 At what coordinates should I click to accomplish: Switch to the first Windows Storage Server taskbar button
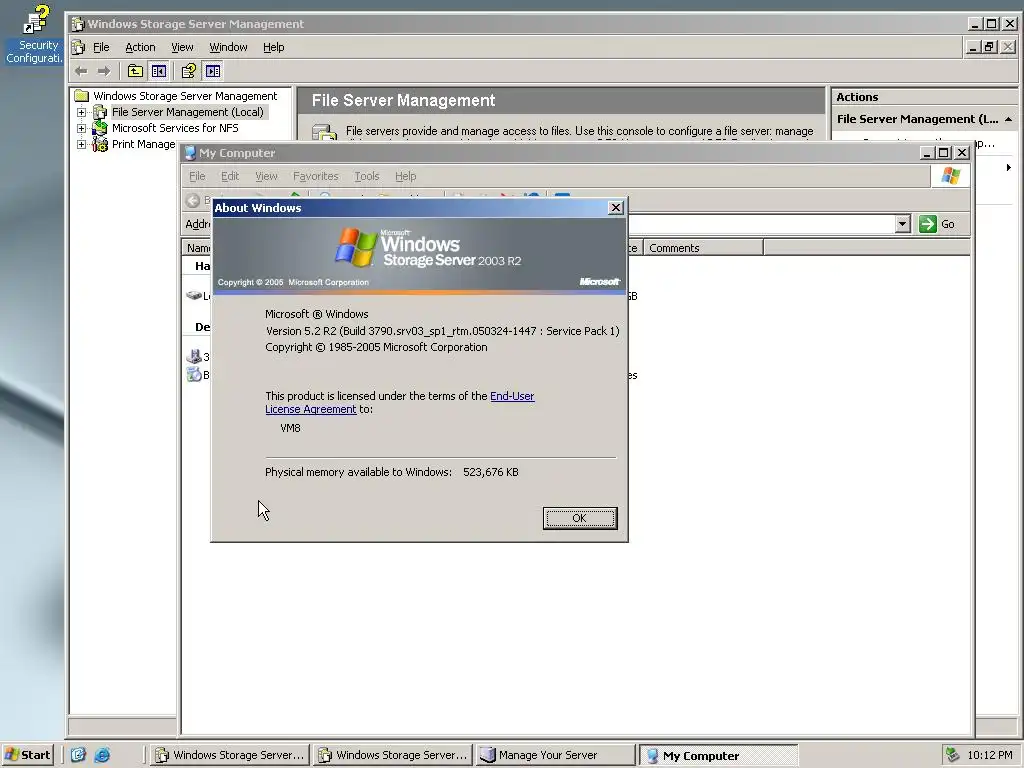(x=230, y=755)
